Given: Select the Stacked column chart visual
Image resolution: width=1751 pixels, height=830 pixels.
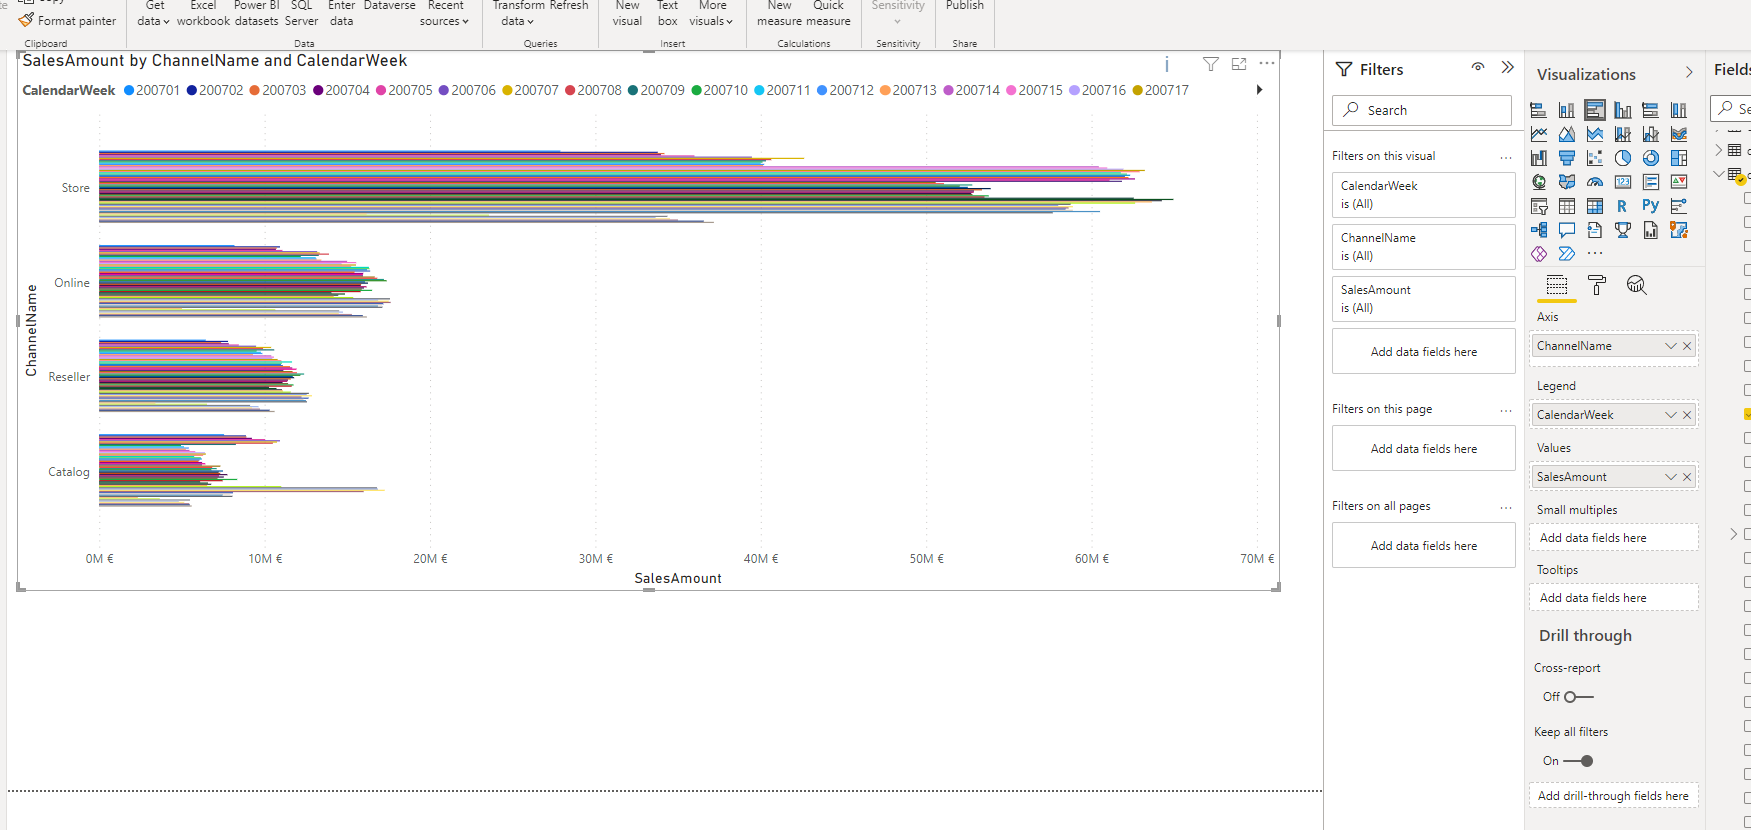Looking at the screenshot, I should 1567,110.
